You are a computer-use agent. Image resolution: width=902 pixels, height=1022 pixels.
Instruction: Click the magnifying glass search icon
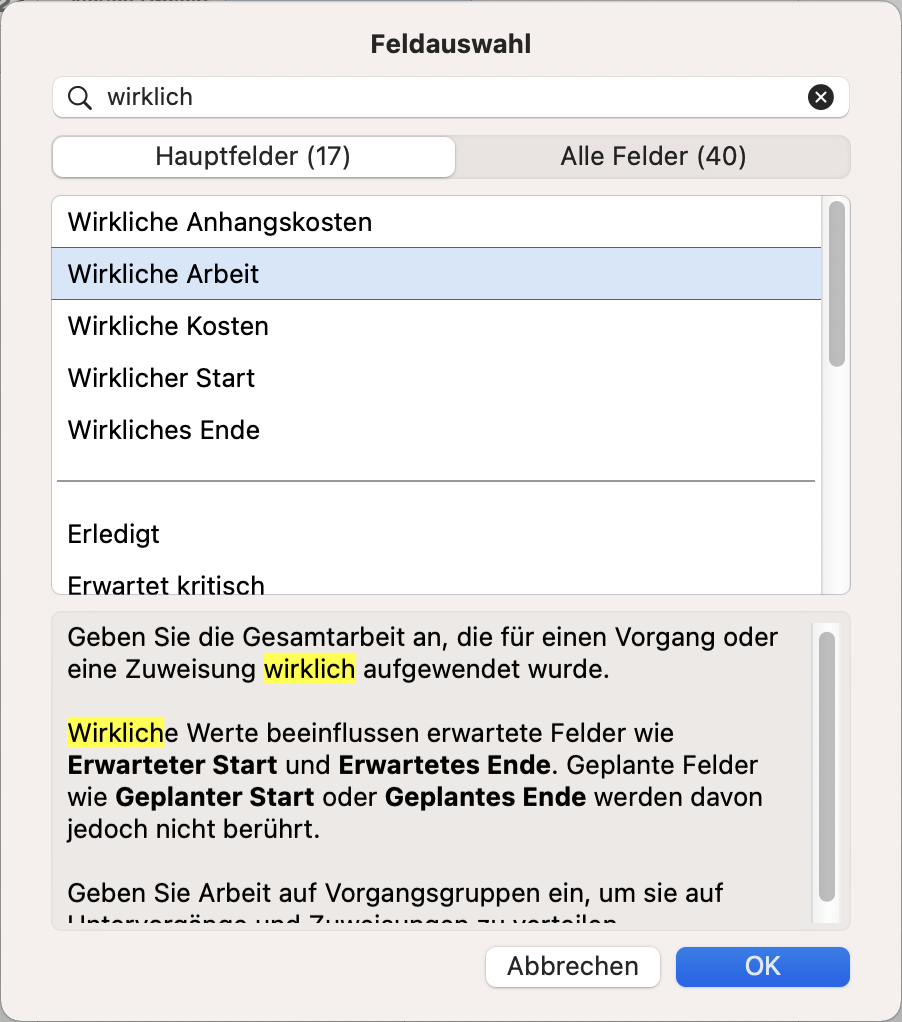pos(80,97)
